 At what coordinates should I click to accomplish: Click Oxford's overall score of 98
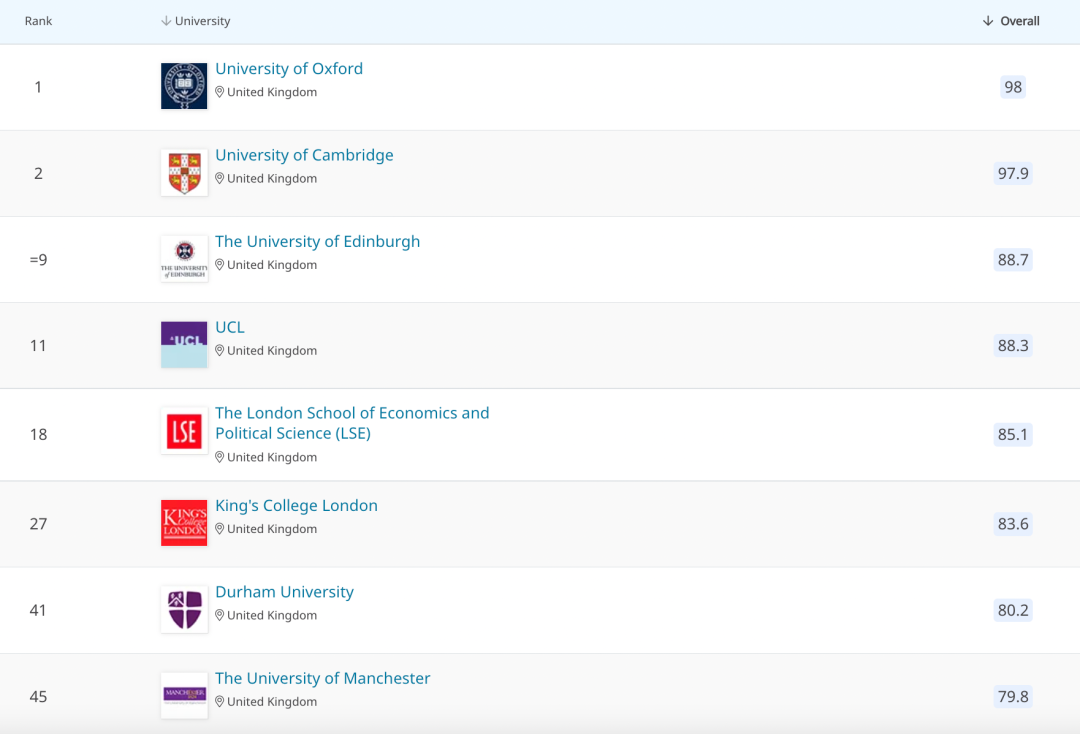tap(1013, 87)
